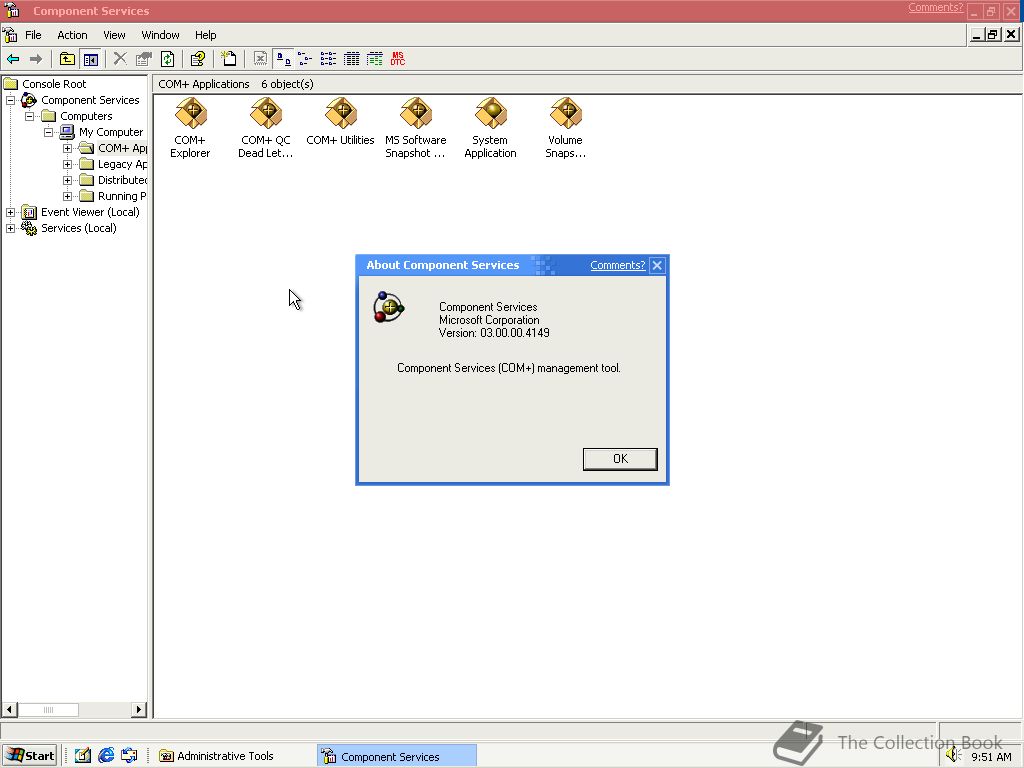This screenshot has height=768, width=1024.
Task: Open the Window menu
Action: tap(161, 35)
